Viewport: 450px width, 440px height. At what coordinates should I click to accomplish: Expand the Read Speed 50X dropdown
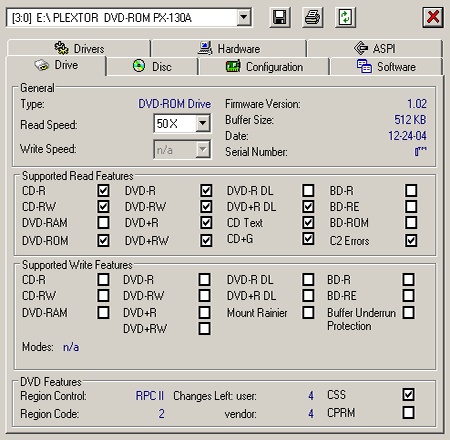[203, 123]
